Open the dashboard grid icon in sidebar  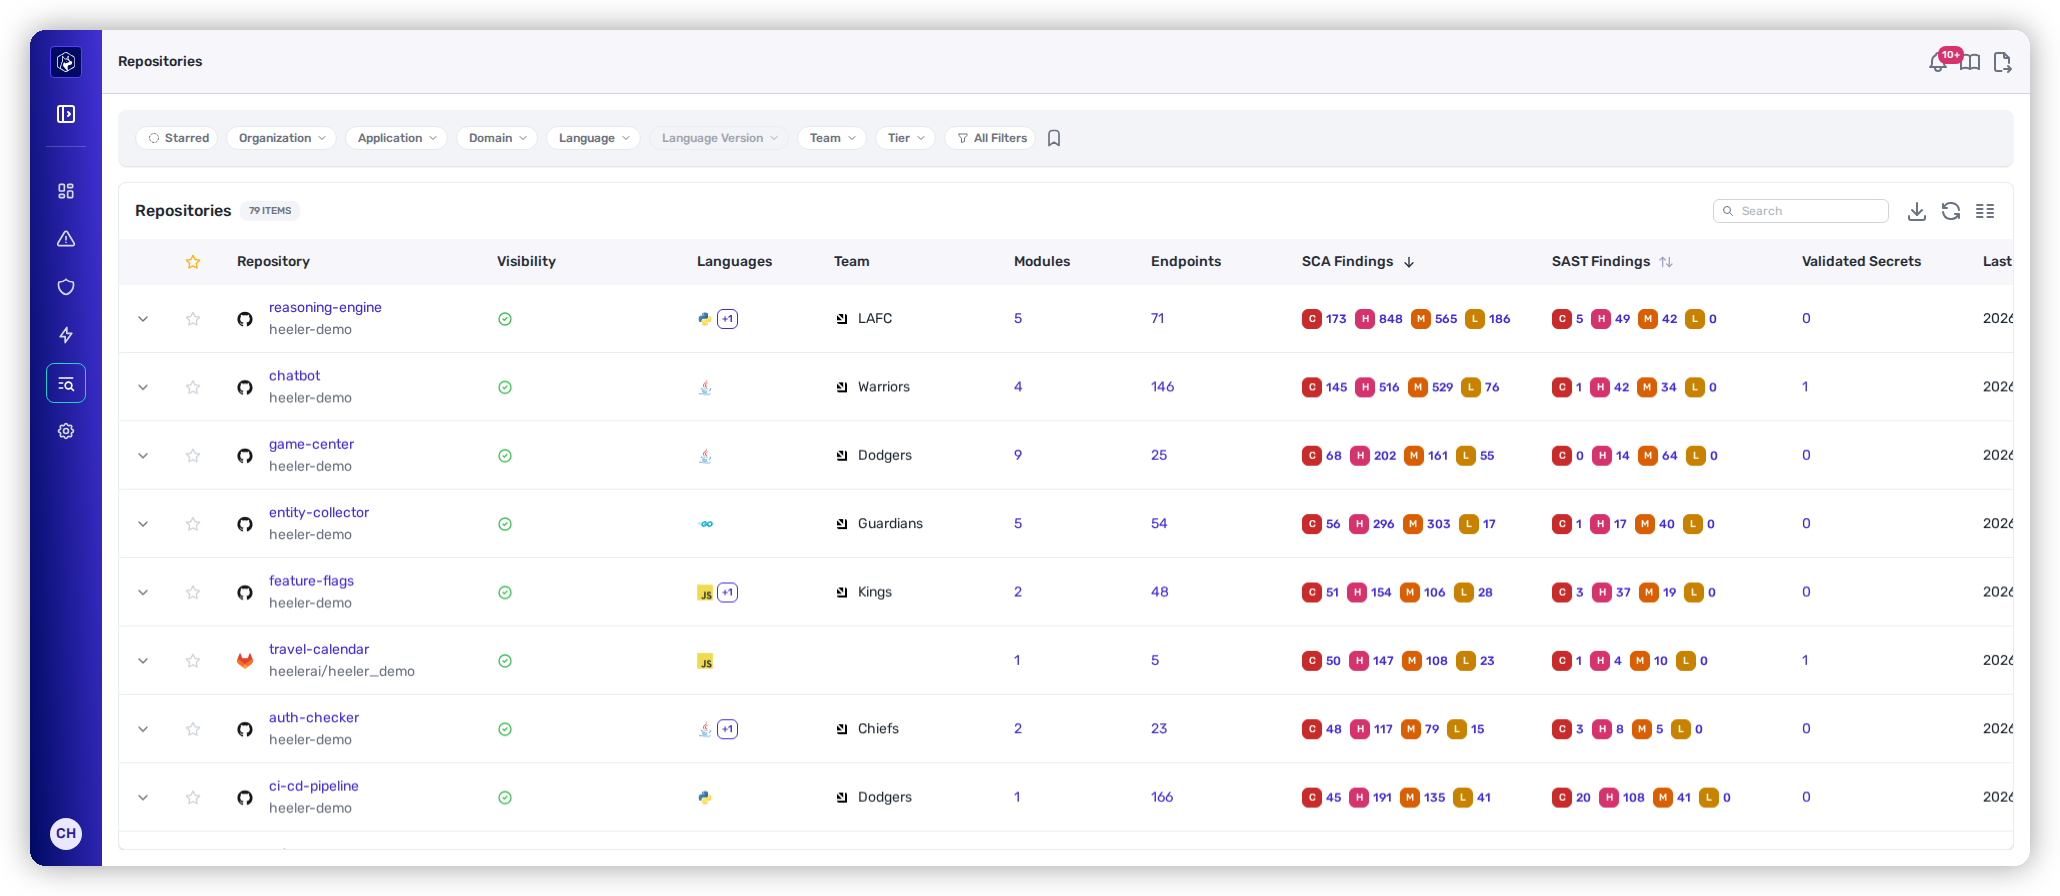[66, 191]
